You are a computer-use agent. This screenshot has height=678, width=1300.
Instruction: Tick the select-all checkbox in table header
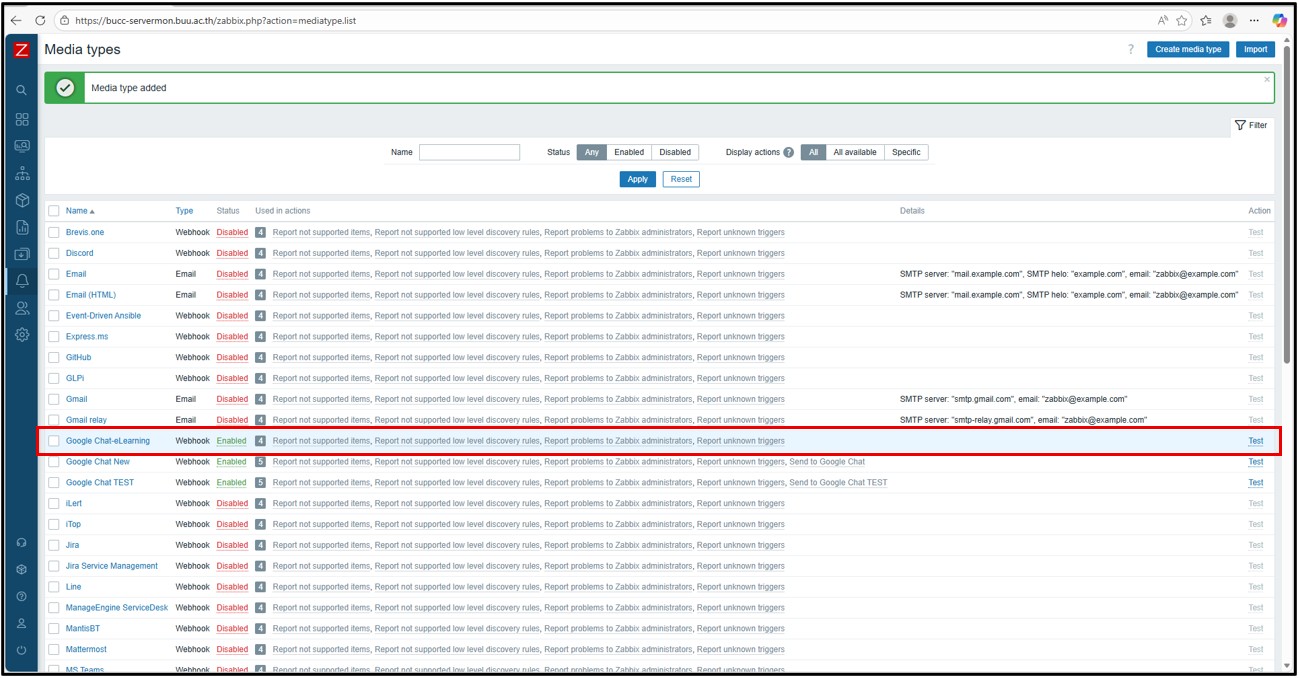coord(54,211)
